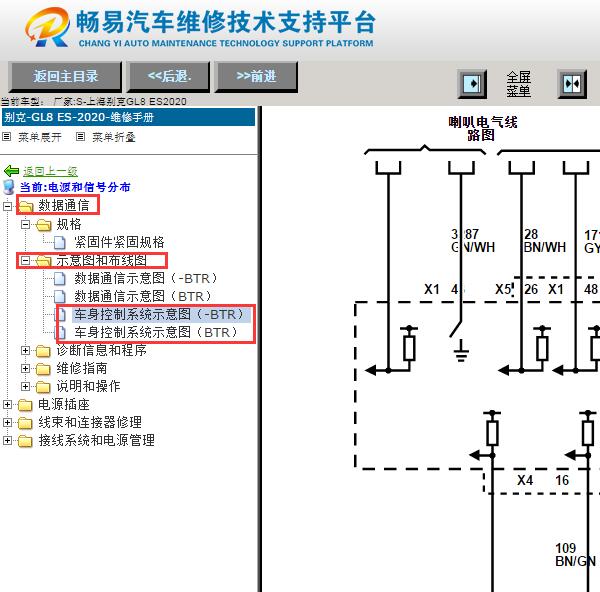Click the 说明和操作 folder icon
Viewport: 600px width, 592px height.
[x=44, y=387]
